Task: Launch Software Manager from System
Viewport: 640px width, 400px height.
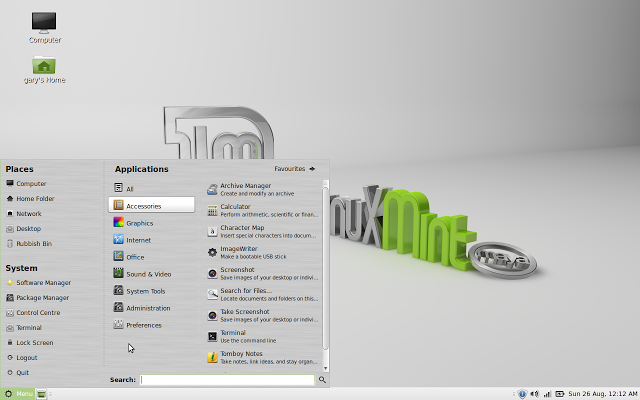Action: [38, 282]
